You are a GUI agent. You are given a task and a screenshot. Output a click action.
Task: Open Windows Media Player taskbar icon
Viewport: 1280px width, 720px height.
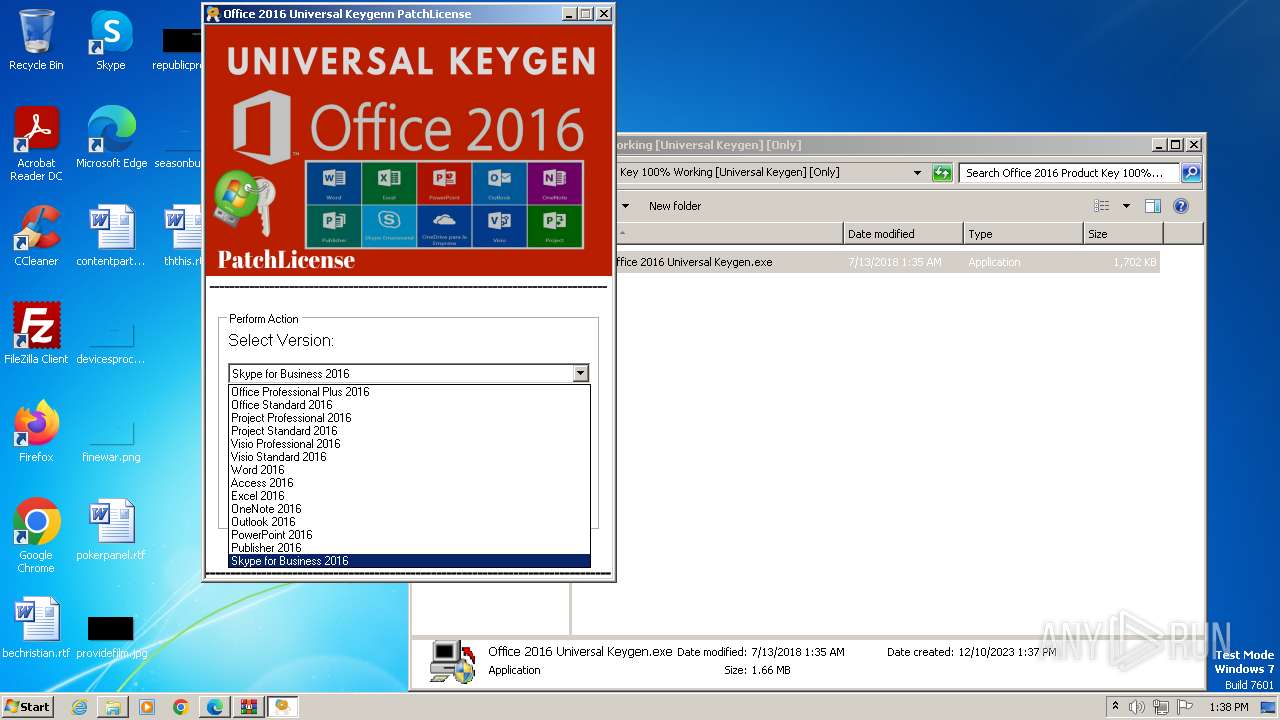(x=147, y=707)
